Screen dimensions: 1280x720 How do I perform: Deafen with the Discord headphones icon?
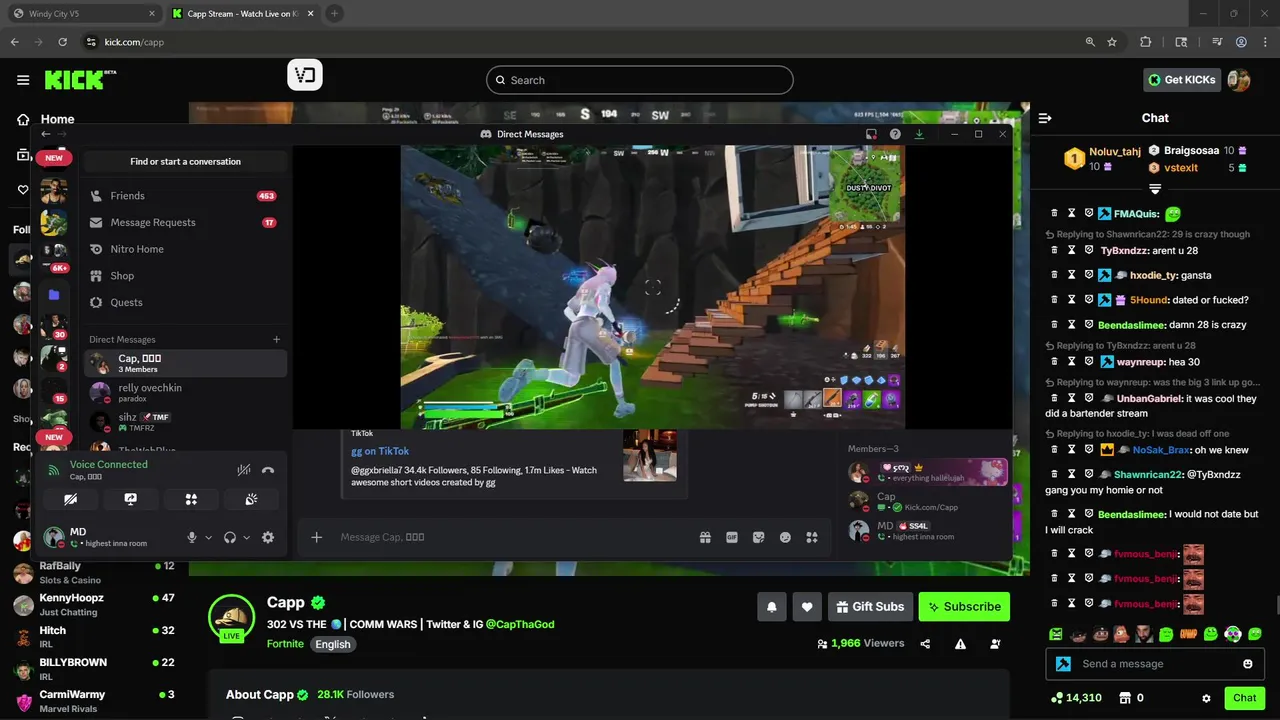(x=230, y=537)
